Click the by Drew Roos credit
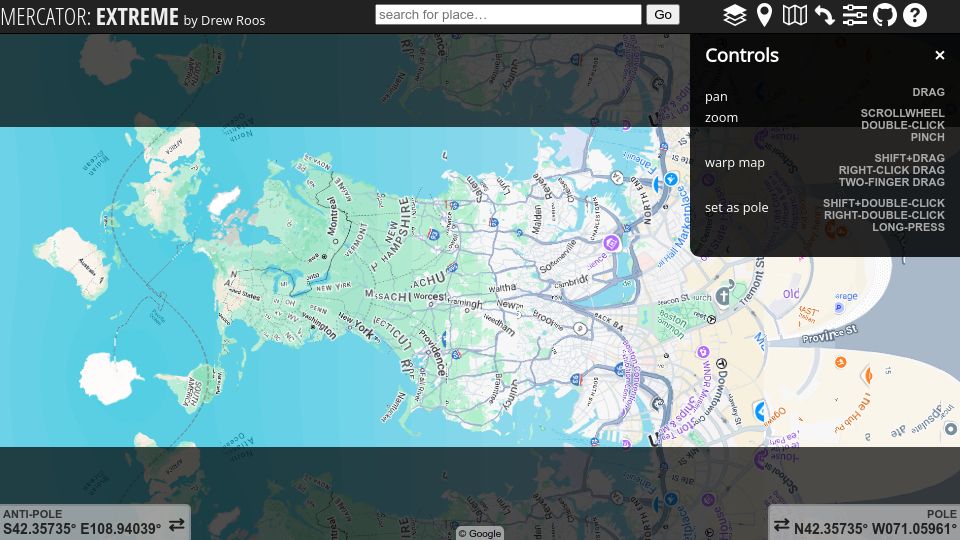960x540 pixels. [224, 20]
